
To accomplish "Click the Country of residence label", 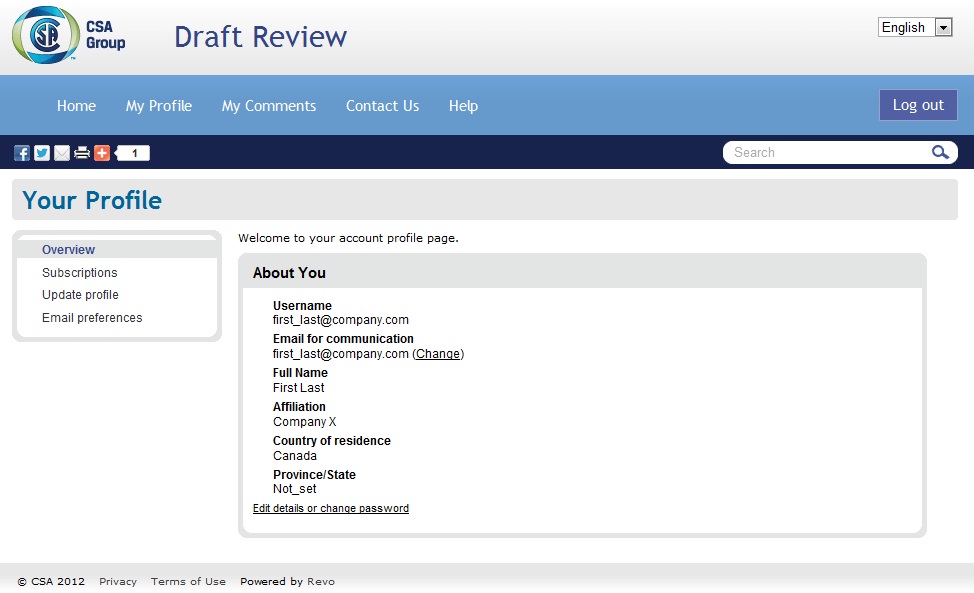I will coord(332,441).
